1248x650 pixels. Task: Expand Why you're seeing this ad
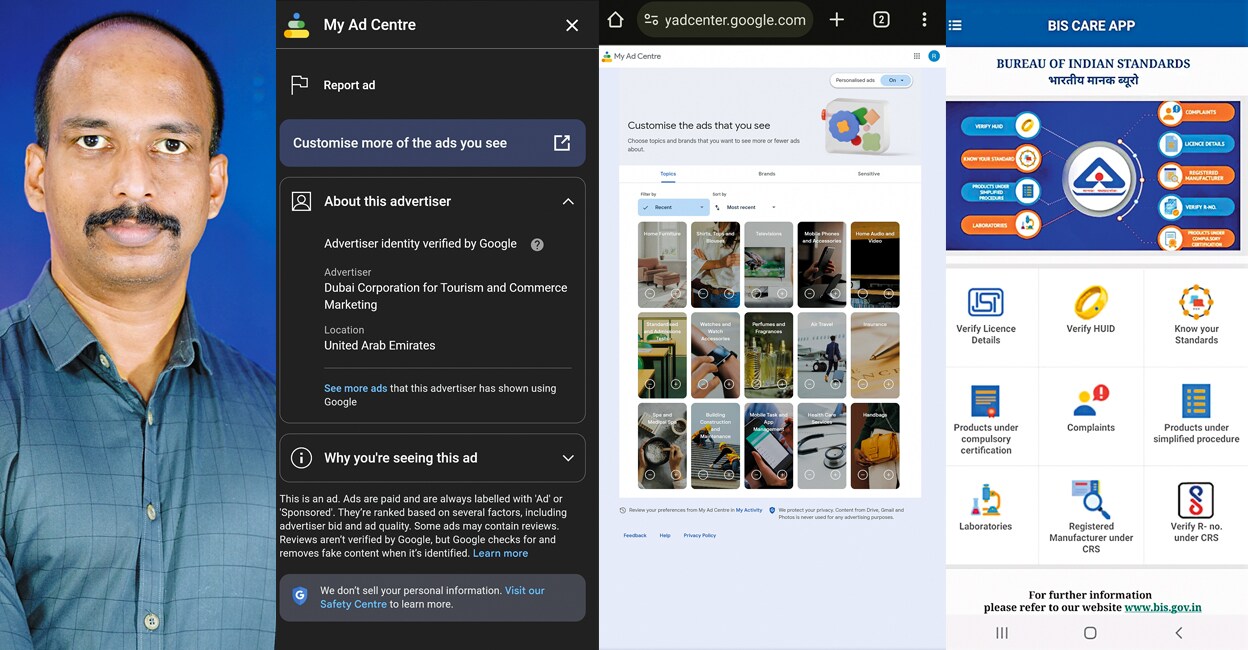(568, 458)
